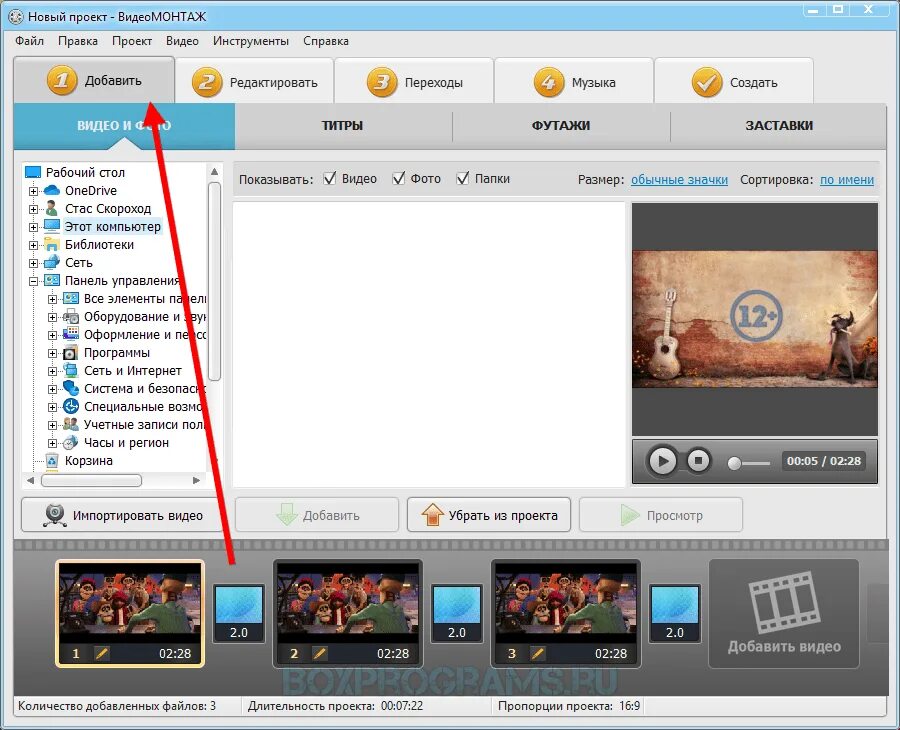The width and height of the screenshot is (900, 730).
Task: Expand the Этот компьютер node
Action: tap(33, 227)
